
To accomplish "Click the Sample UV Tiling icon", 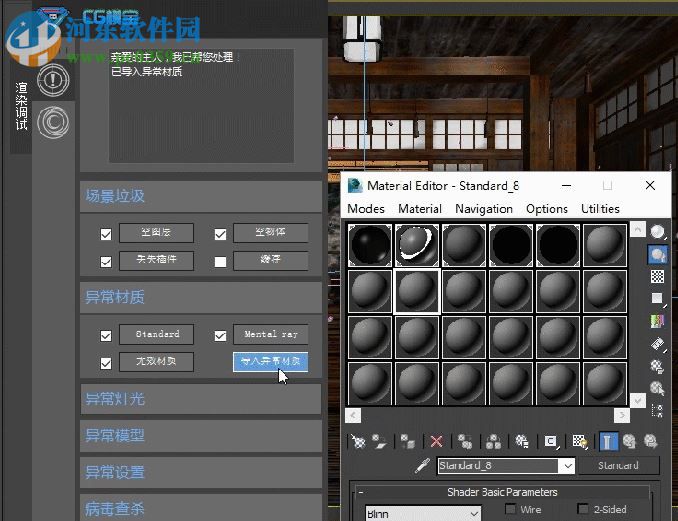I will pos(657,298).
